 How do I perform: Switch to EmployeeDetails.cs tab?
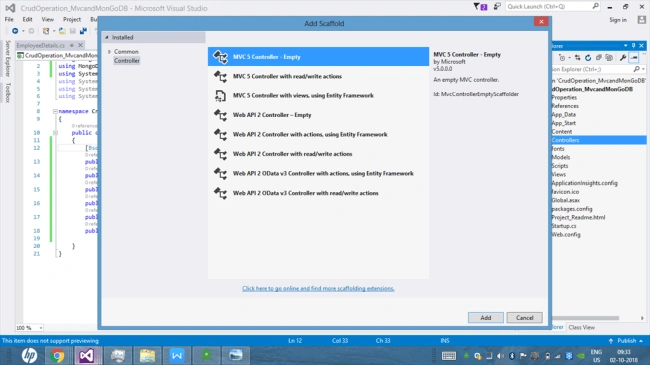pyautogui.click(x=41, y=45)
